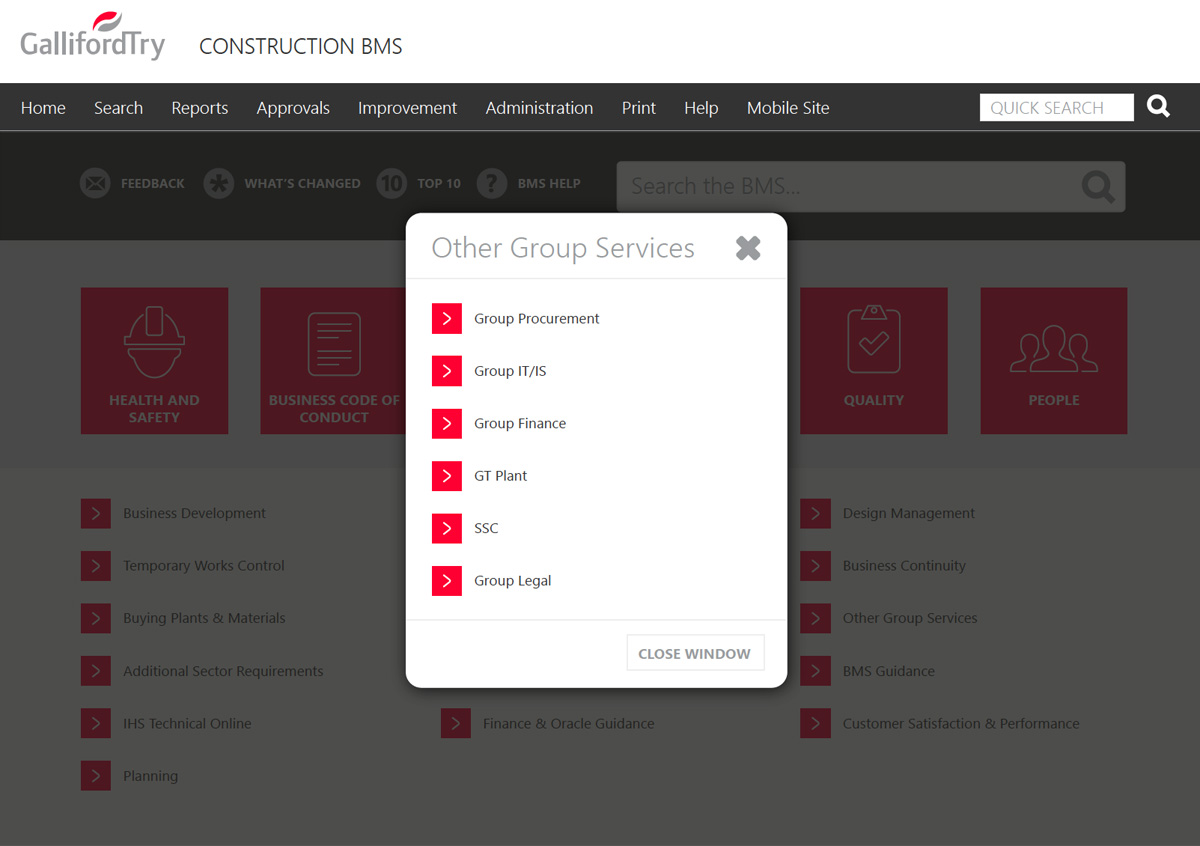Open Customer Satisfaction & Performance link
The height and width of the screenshot is (846, 1200).
(x=961, y=723)
